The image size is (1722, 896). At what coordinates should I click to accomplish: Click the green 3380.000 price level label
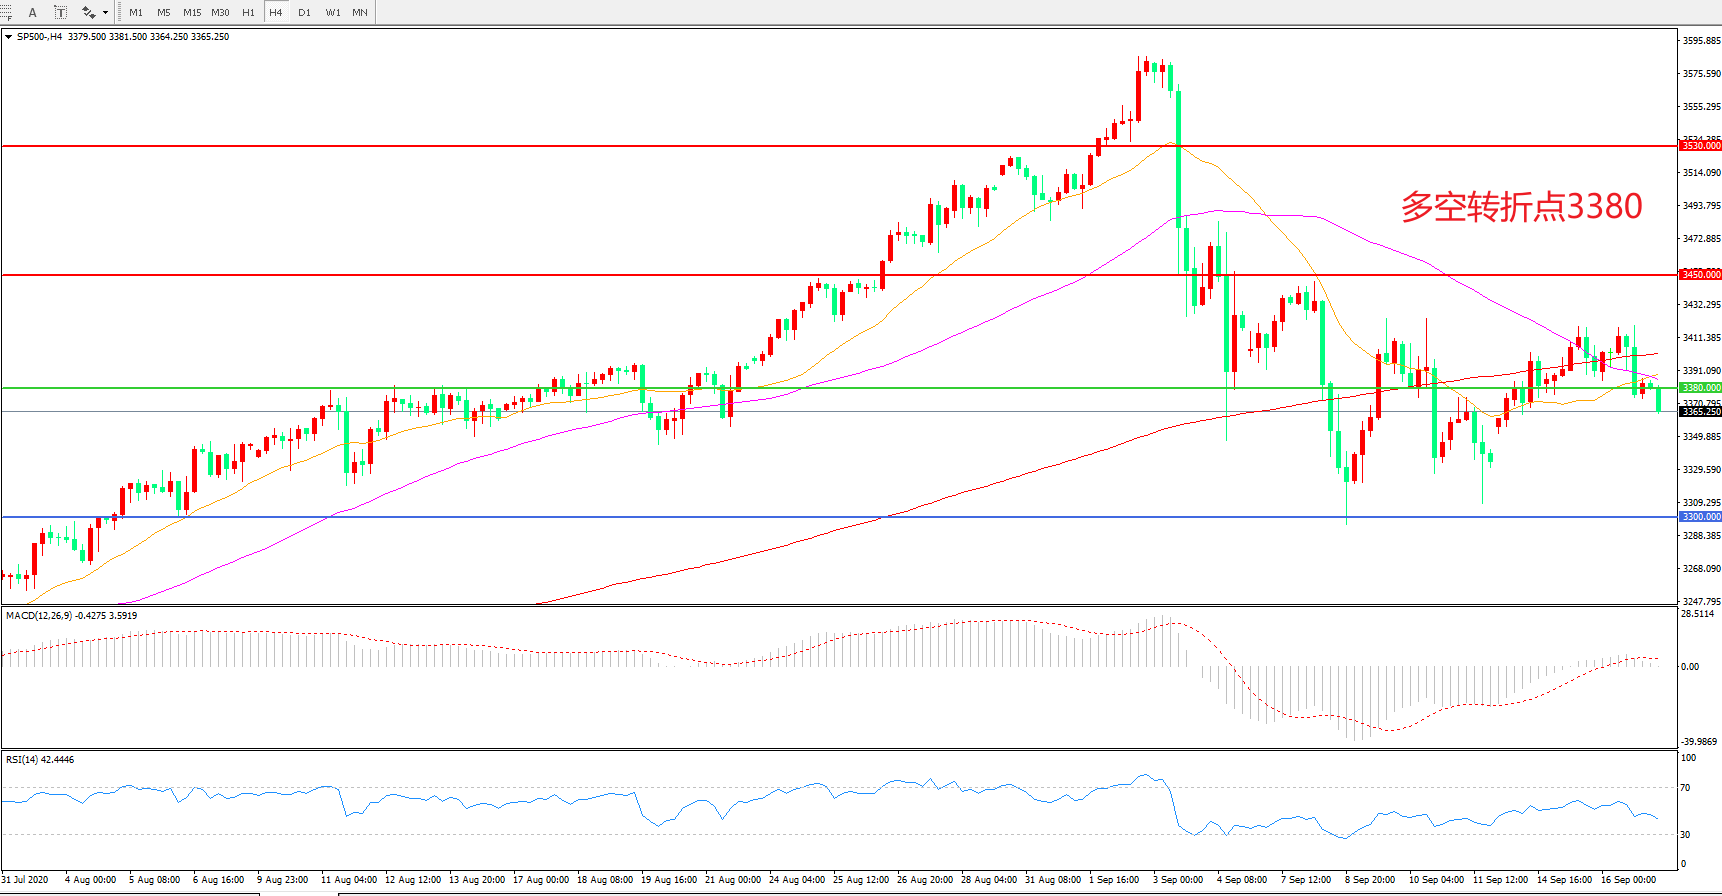point(1700,388)
